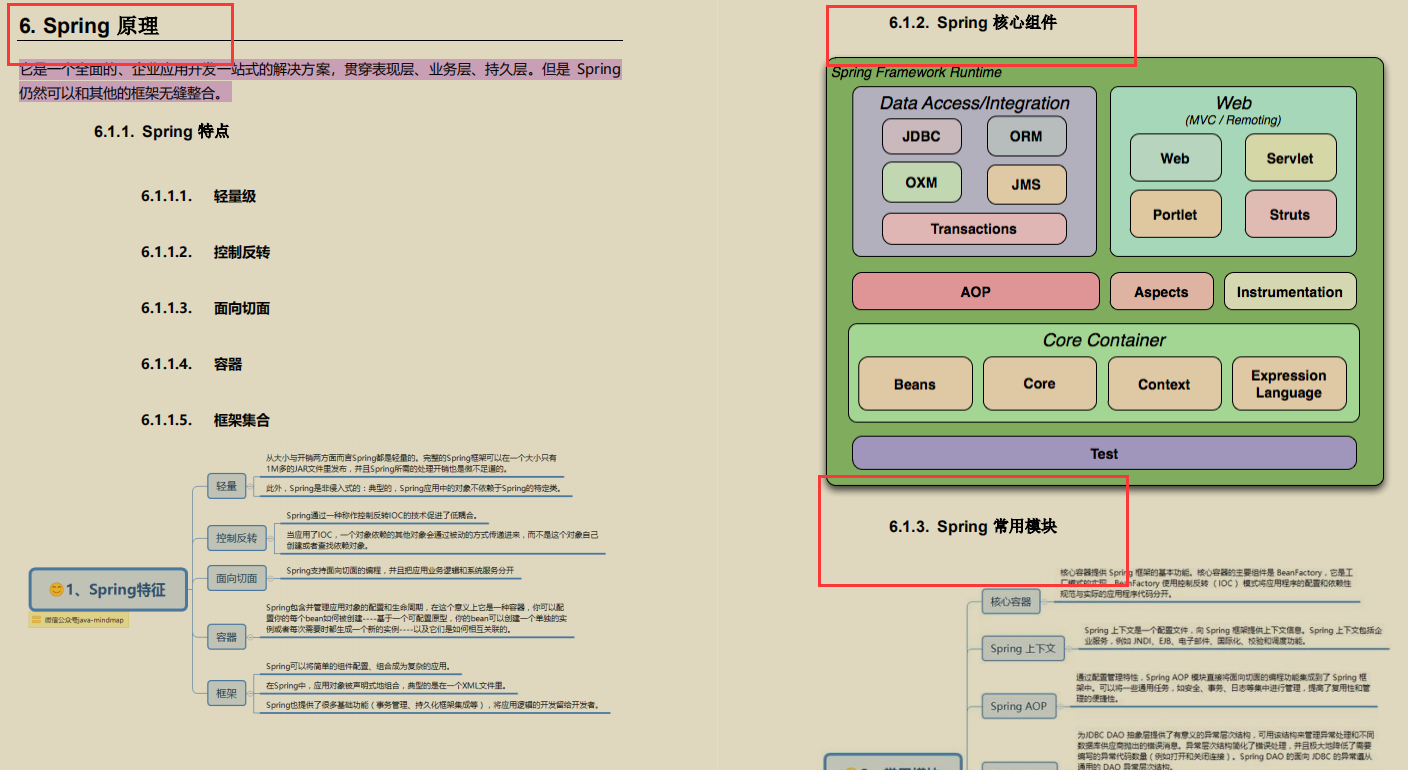The image size is (1408, 770).
Task: Click the heading "6.1.2. Spring 核心组件"
Action: (972, 23)
